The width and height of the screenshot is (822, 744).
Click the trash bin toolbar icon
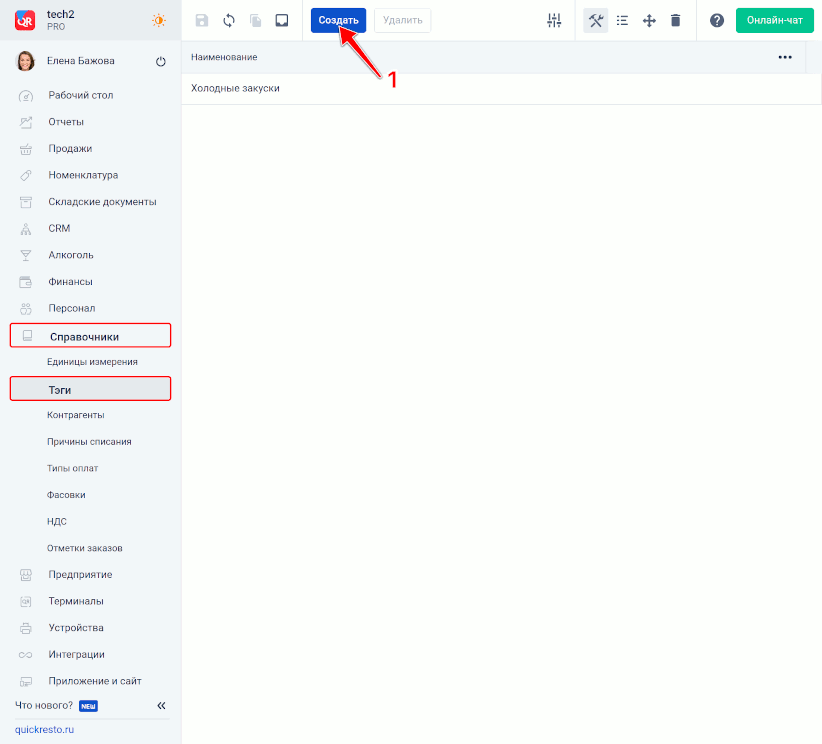676,20
